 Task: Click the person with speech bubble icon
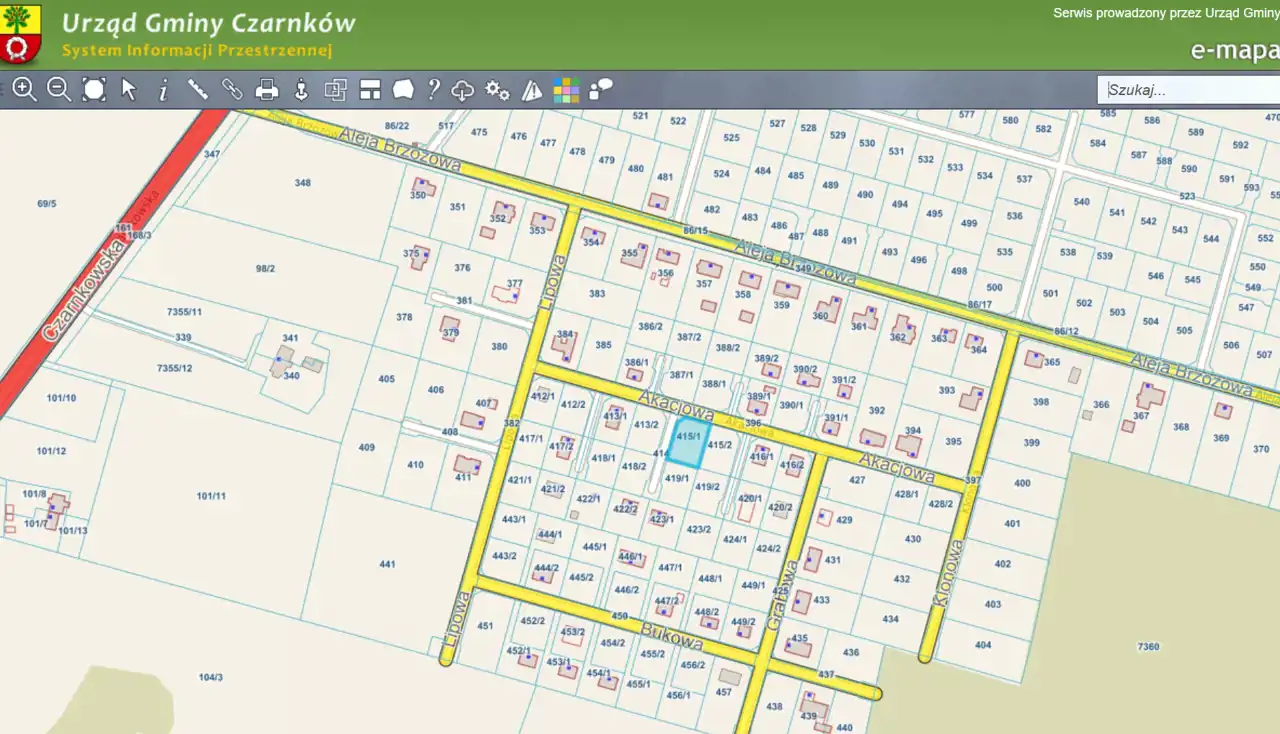601,90
